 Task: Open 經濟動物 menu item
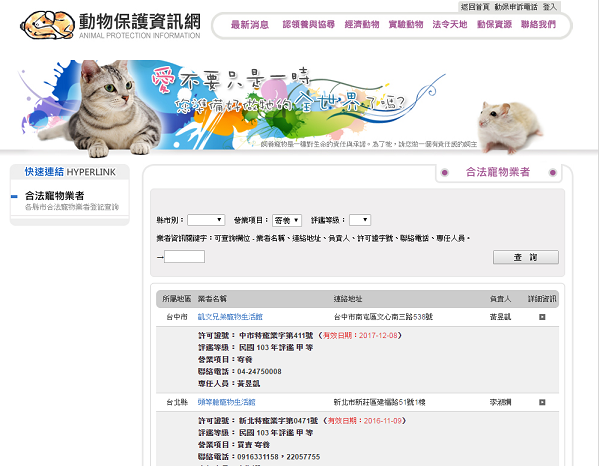pyautogui.click(x=362, y=24)
